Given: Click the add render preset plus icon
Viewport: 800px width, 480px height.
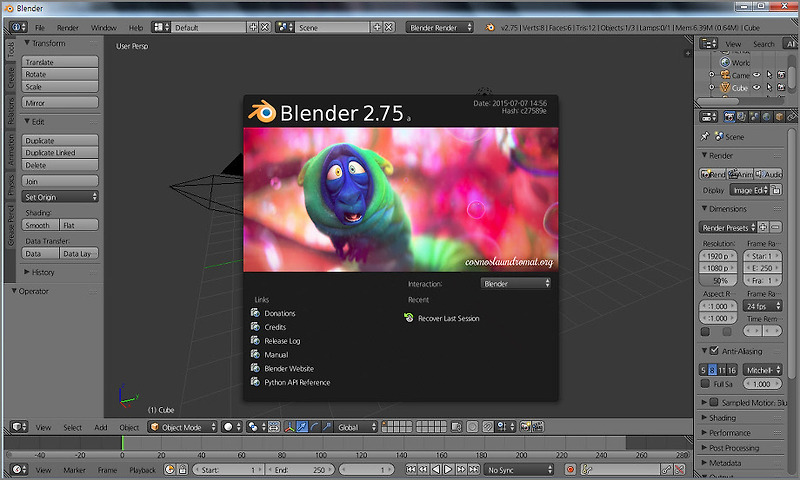Looking at the screenshot, I should 763,227.
